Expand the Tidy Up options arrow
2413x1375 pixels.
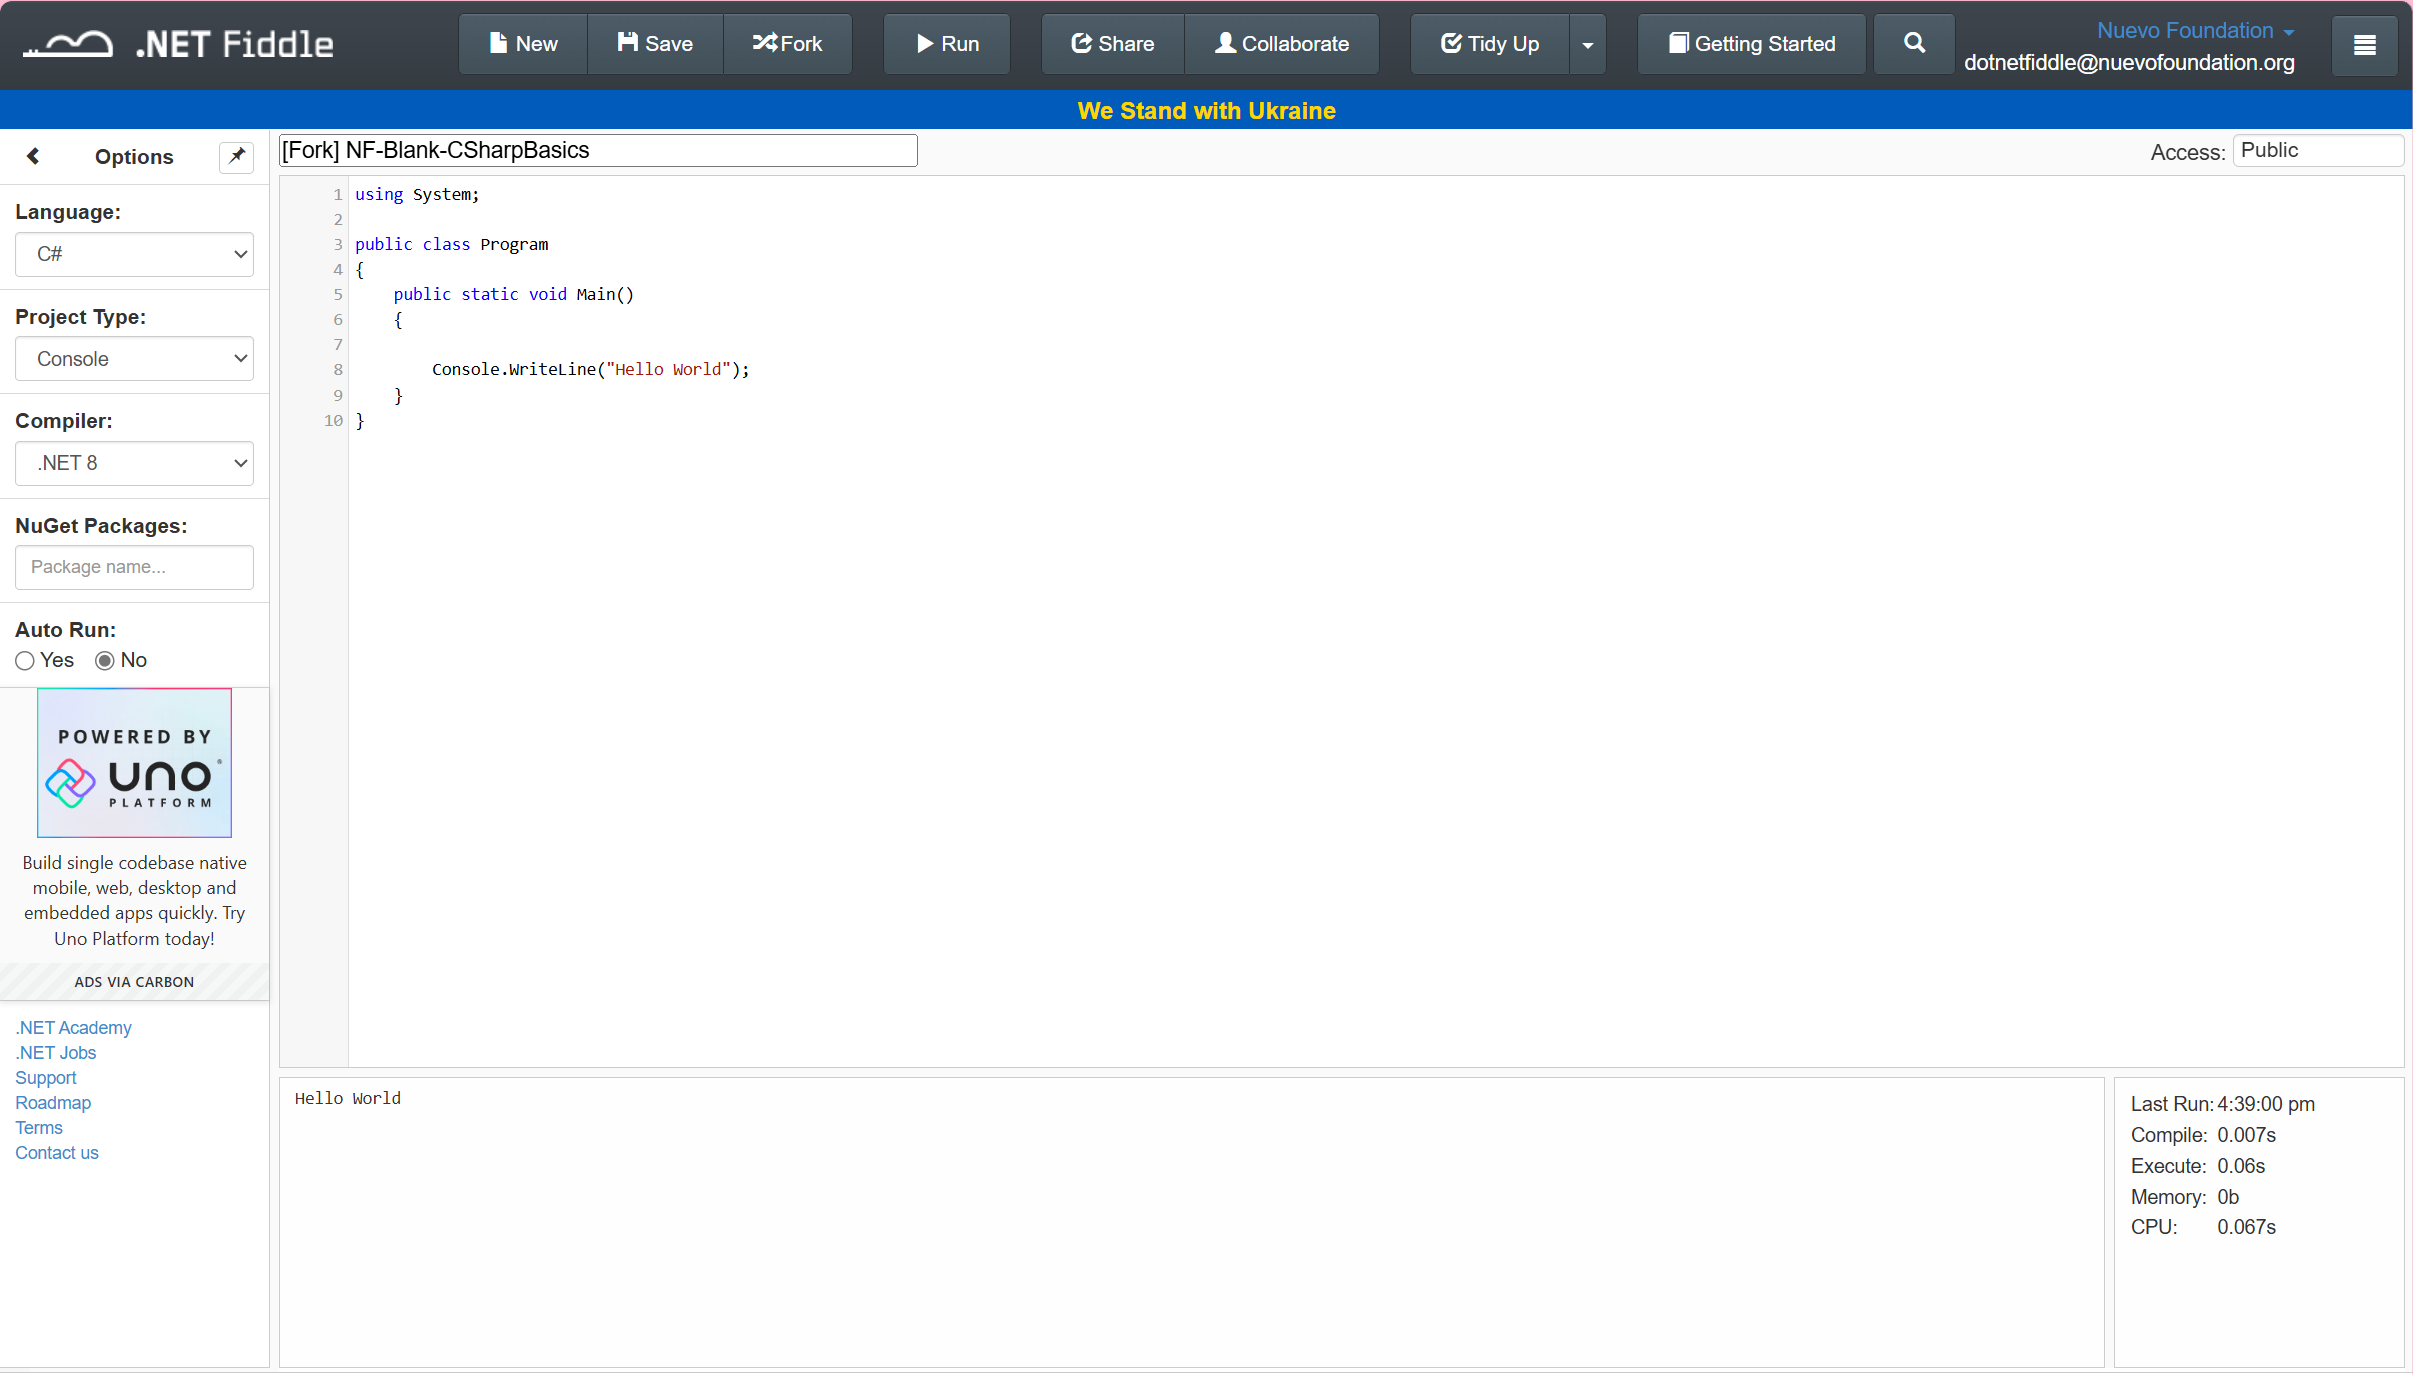click(1587, 43)
